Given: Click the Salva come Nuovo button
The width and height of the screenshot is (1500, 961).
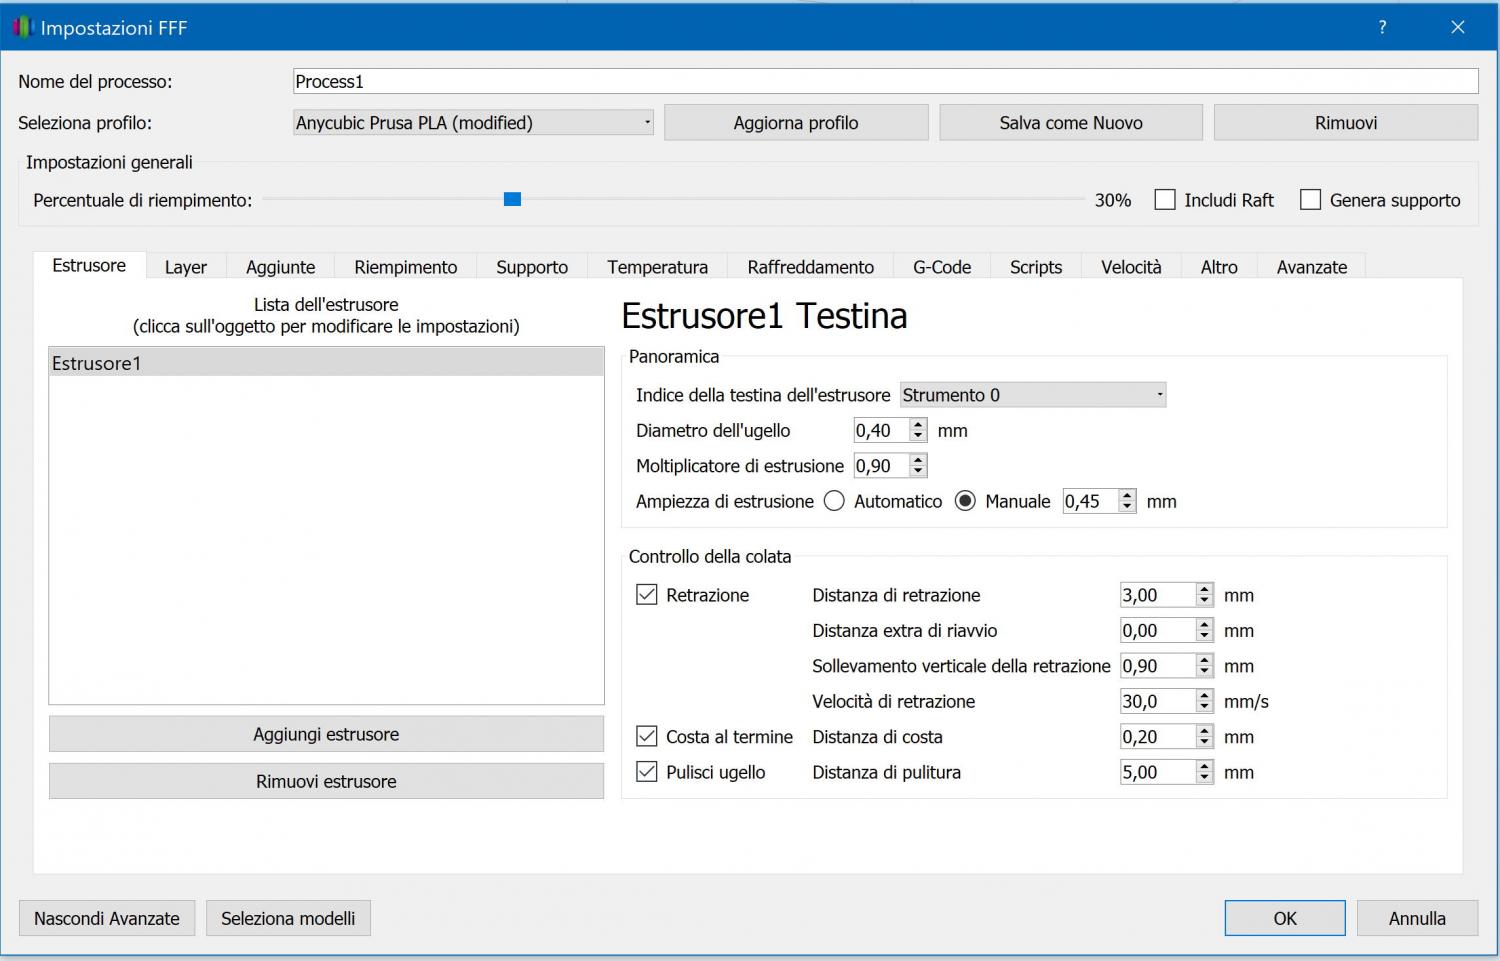Looking at the screenshot, I should pos(1071,123).
